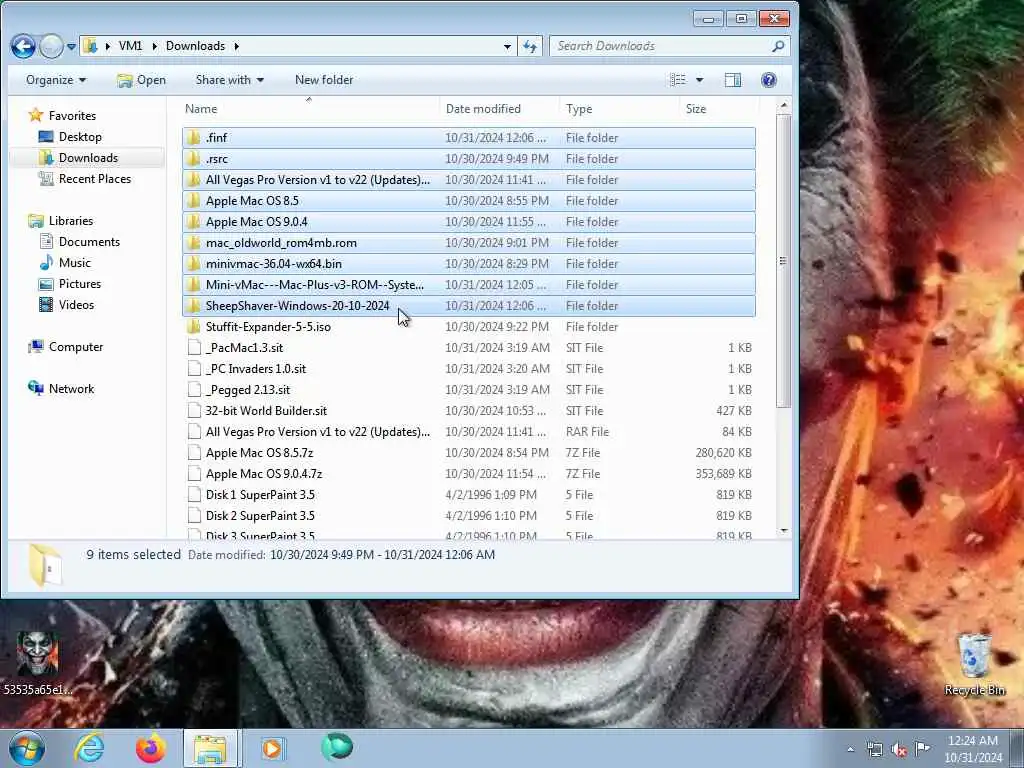Select Disk 1 SuperPaint 3.5 file
Image resolution: width=1024 pixels, height=768 pixels.
tap(469, 494)
